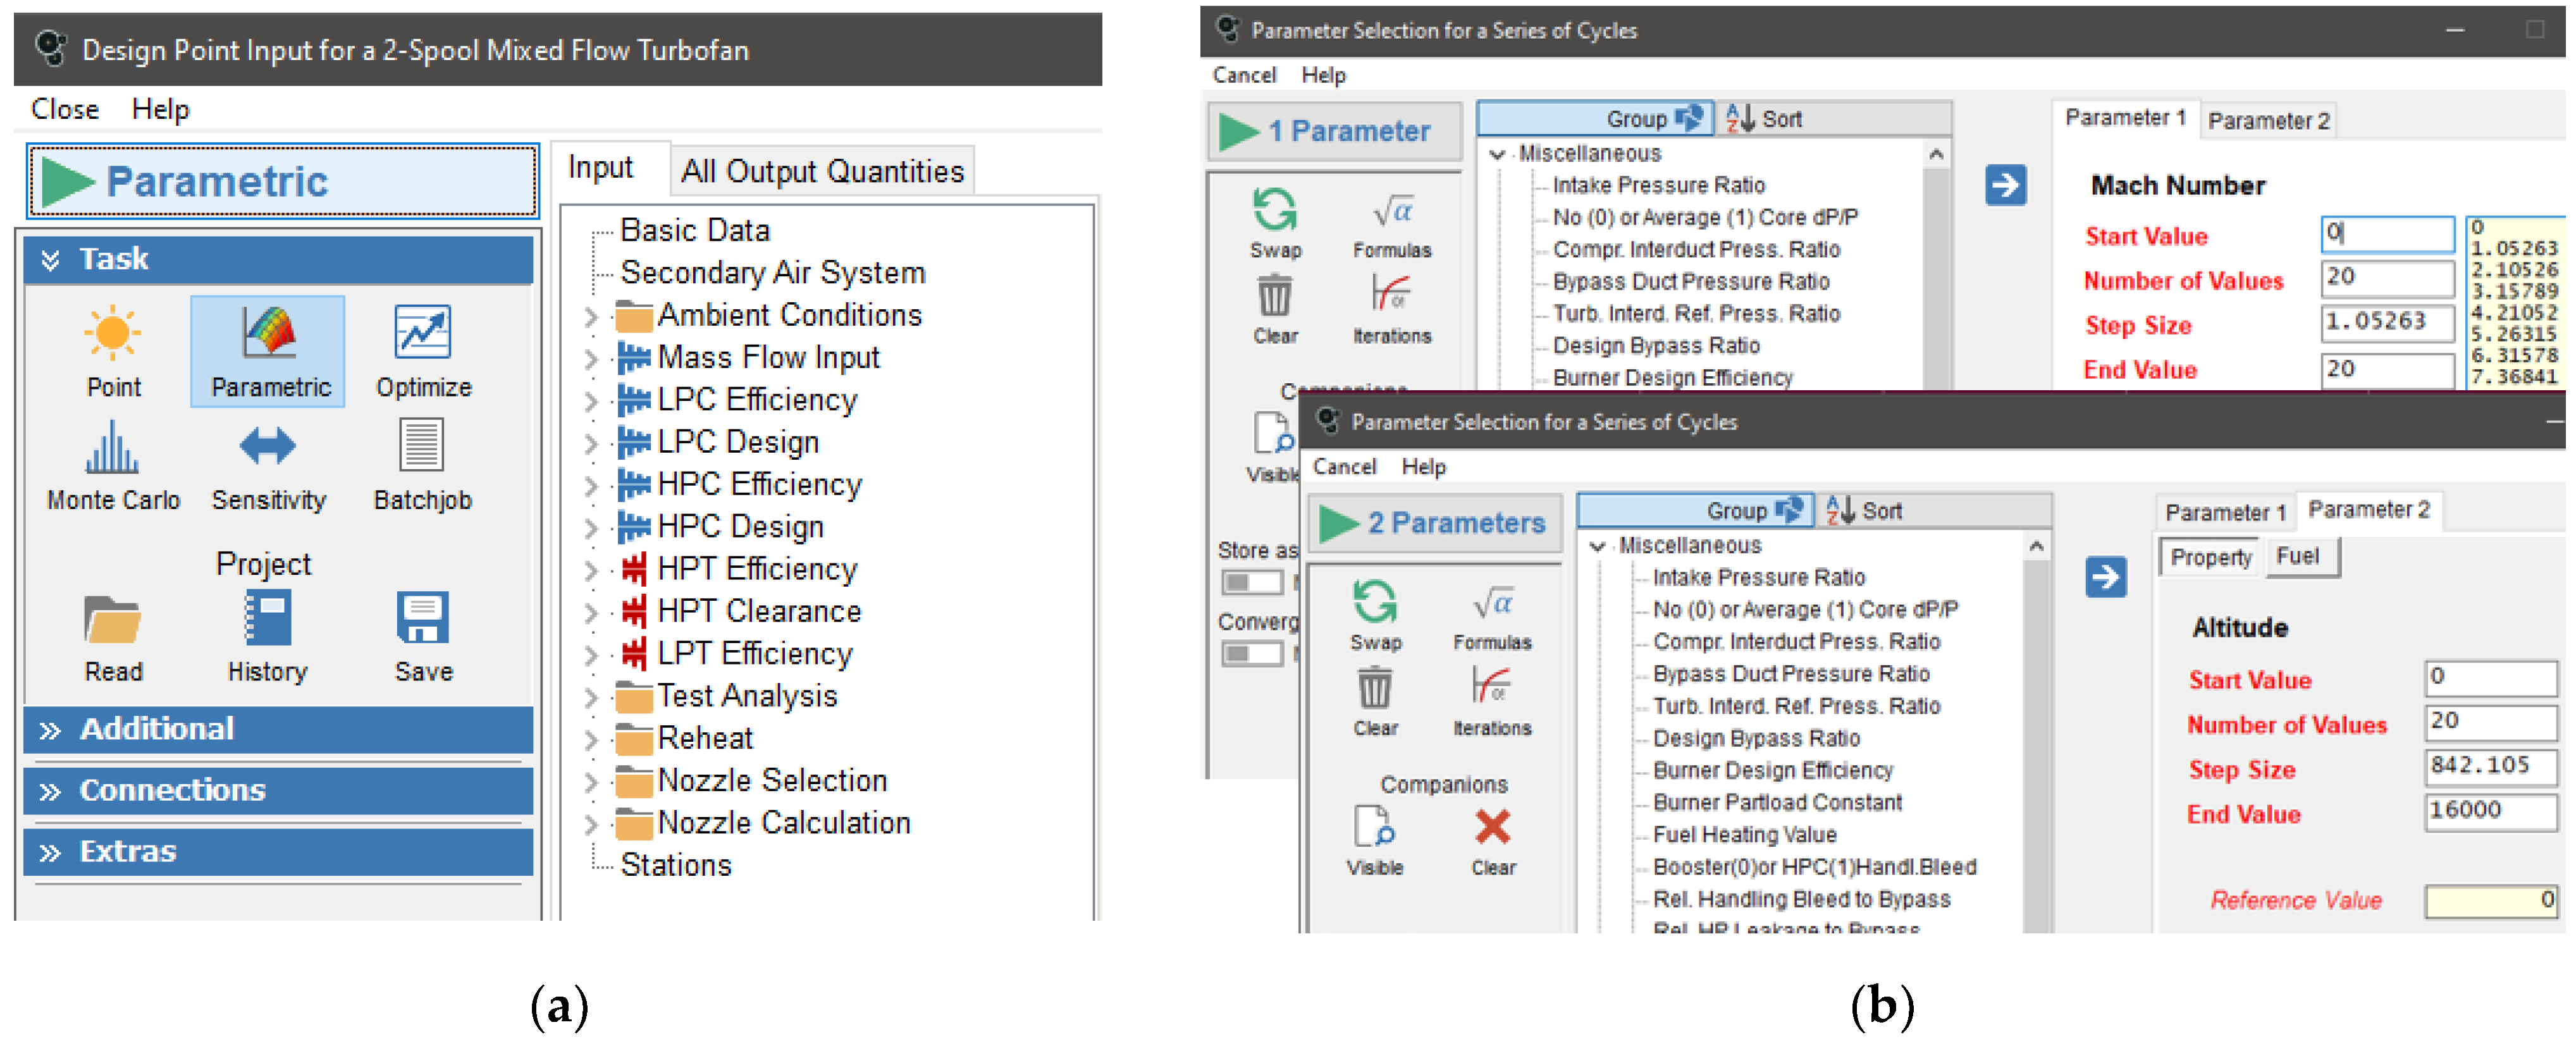The height and width of the screenshot is (1051, 2576).
Task: Expand the Ambient Conditions tree node
Action: click(591, 317)
